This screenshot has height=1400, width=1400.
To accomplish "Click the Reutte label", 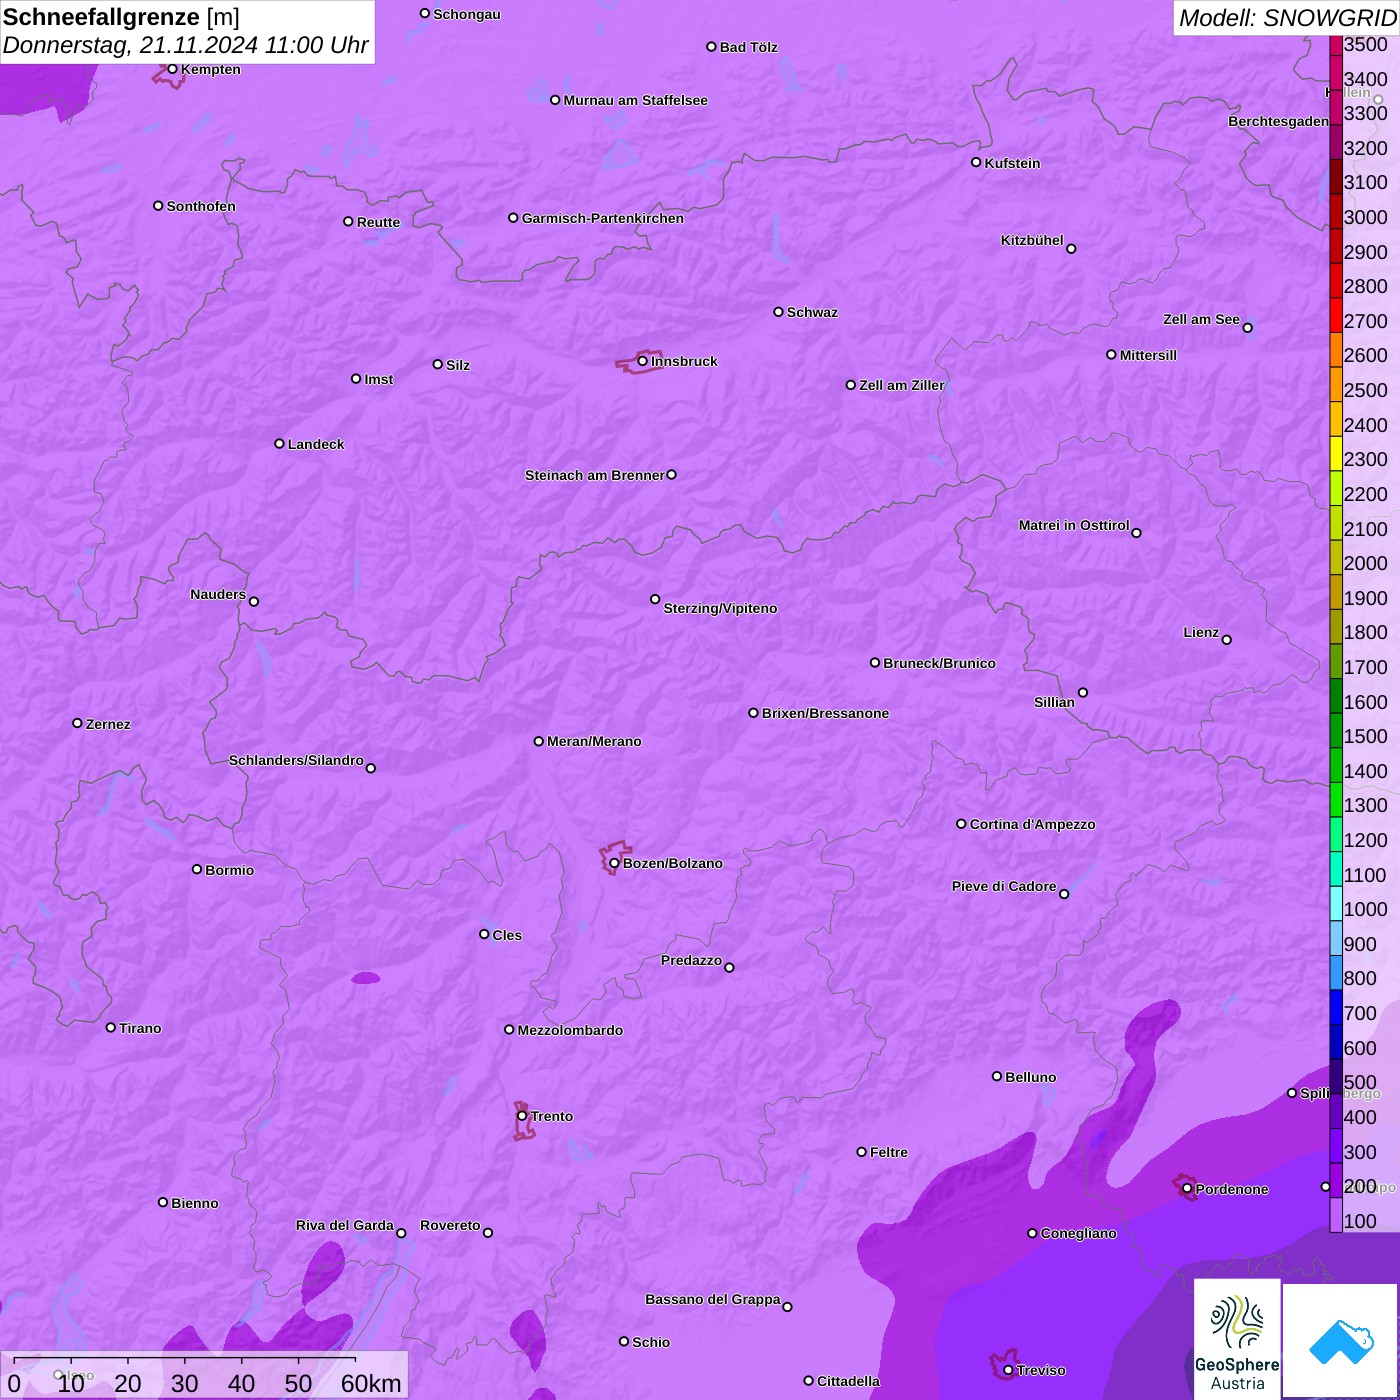I will 378,222.
